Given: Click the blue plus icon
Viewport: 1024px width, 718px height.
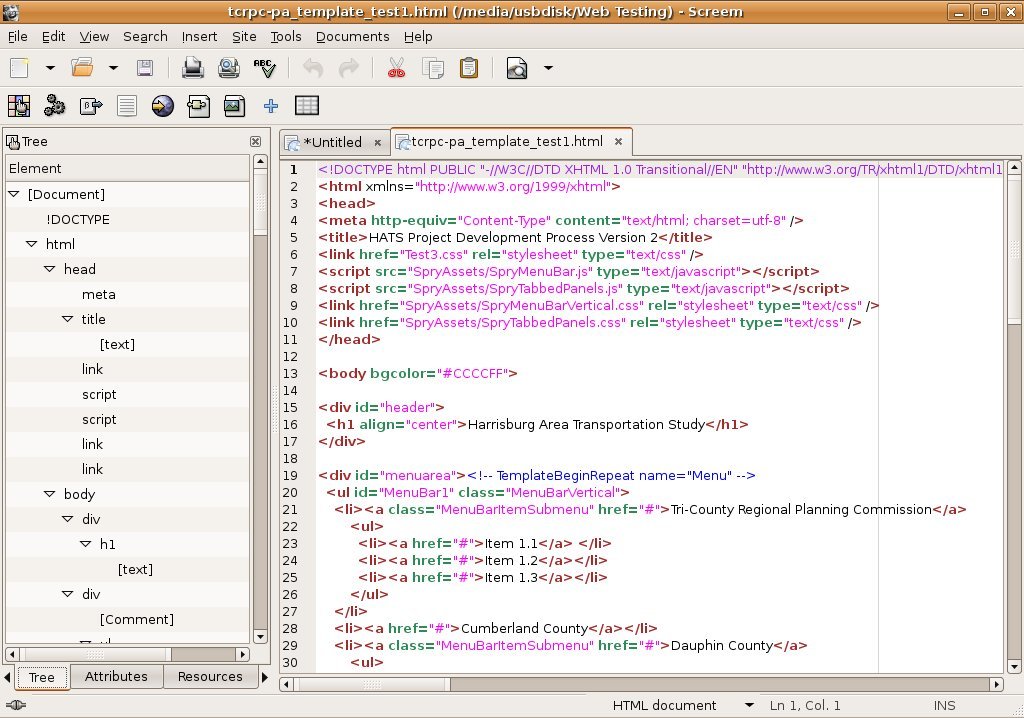Looking at the screenshot, I should click(x=271, y=105).
